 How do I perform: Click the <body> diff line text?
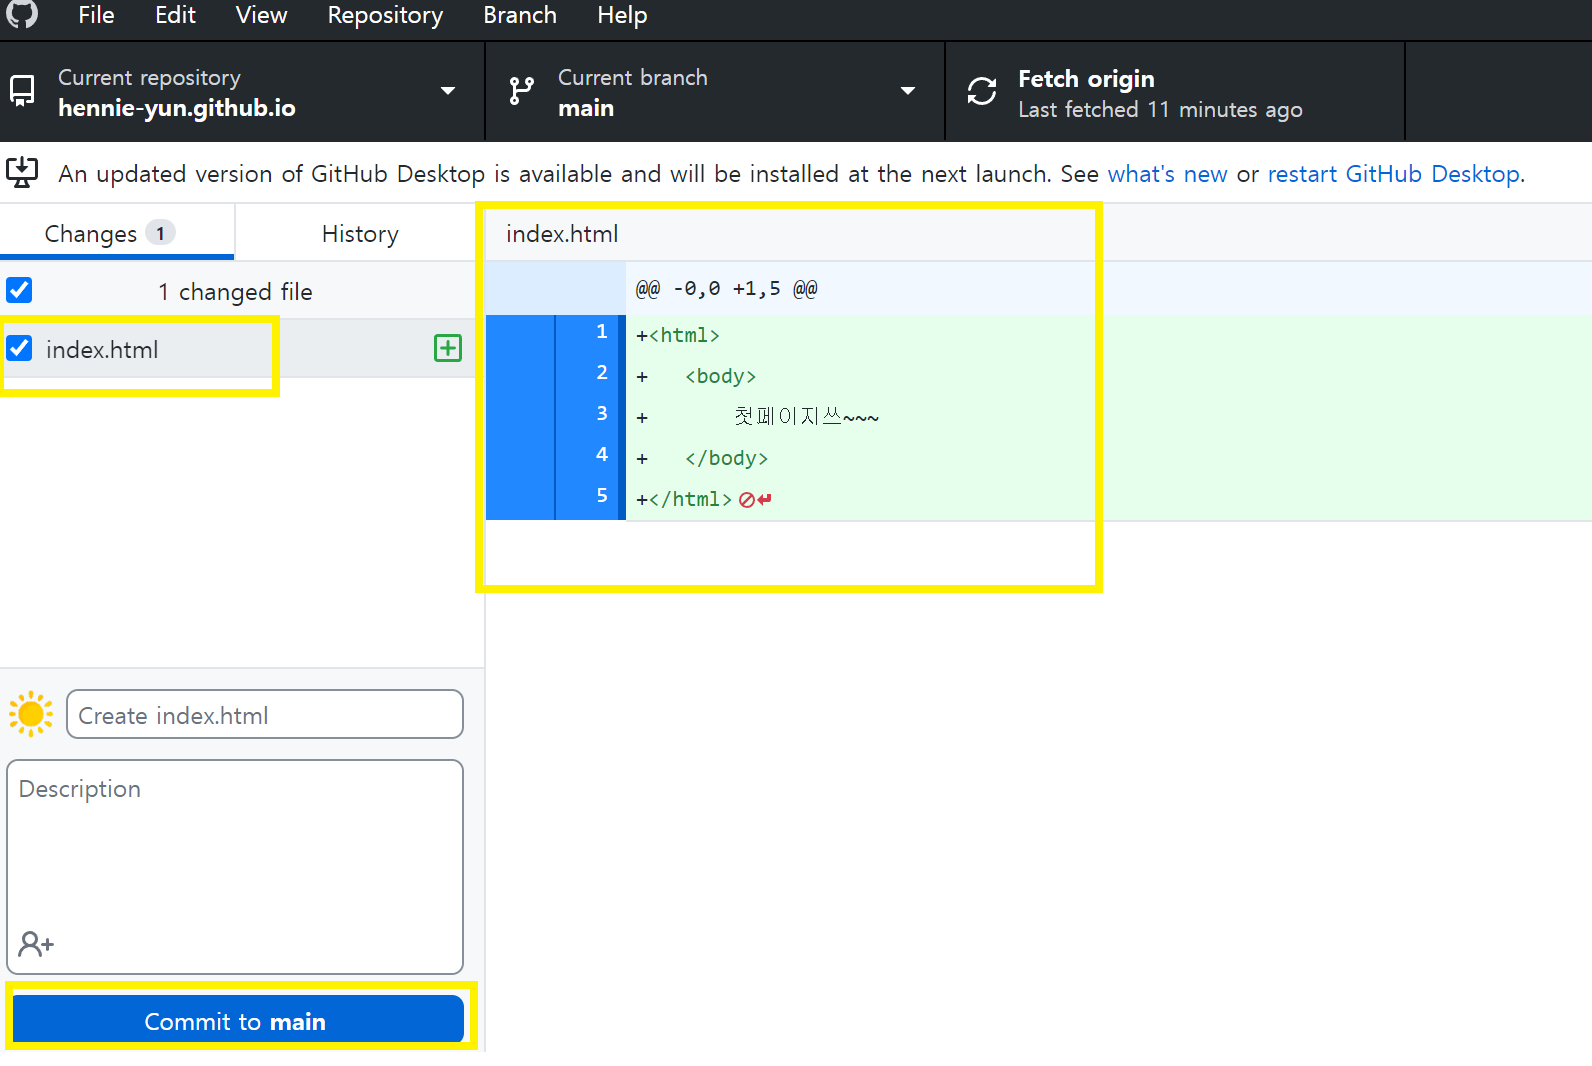(720, 376)
